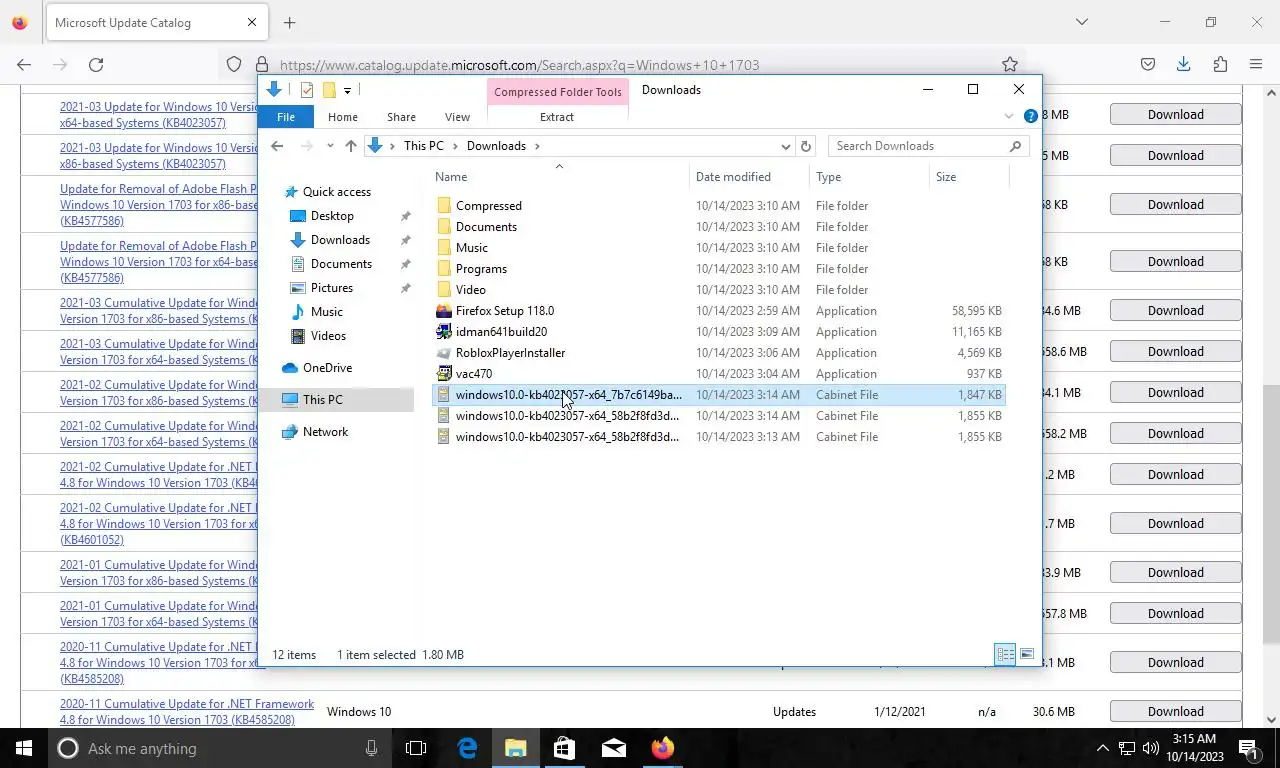Select the vac470 application file

[x=719, y=374]
